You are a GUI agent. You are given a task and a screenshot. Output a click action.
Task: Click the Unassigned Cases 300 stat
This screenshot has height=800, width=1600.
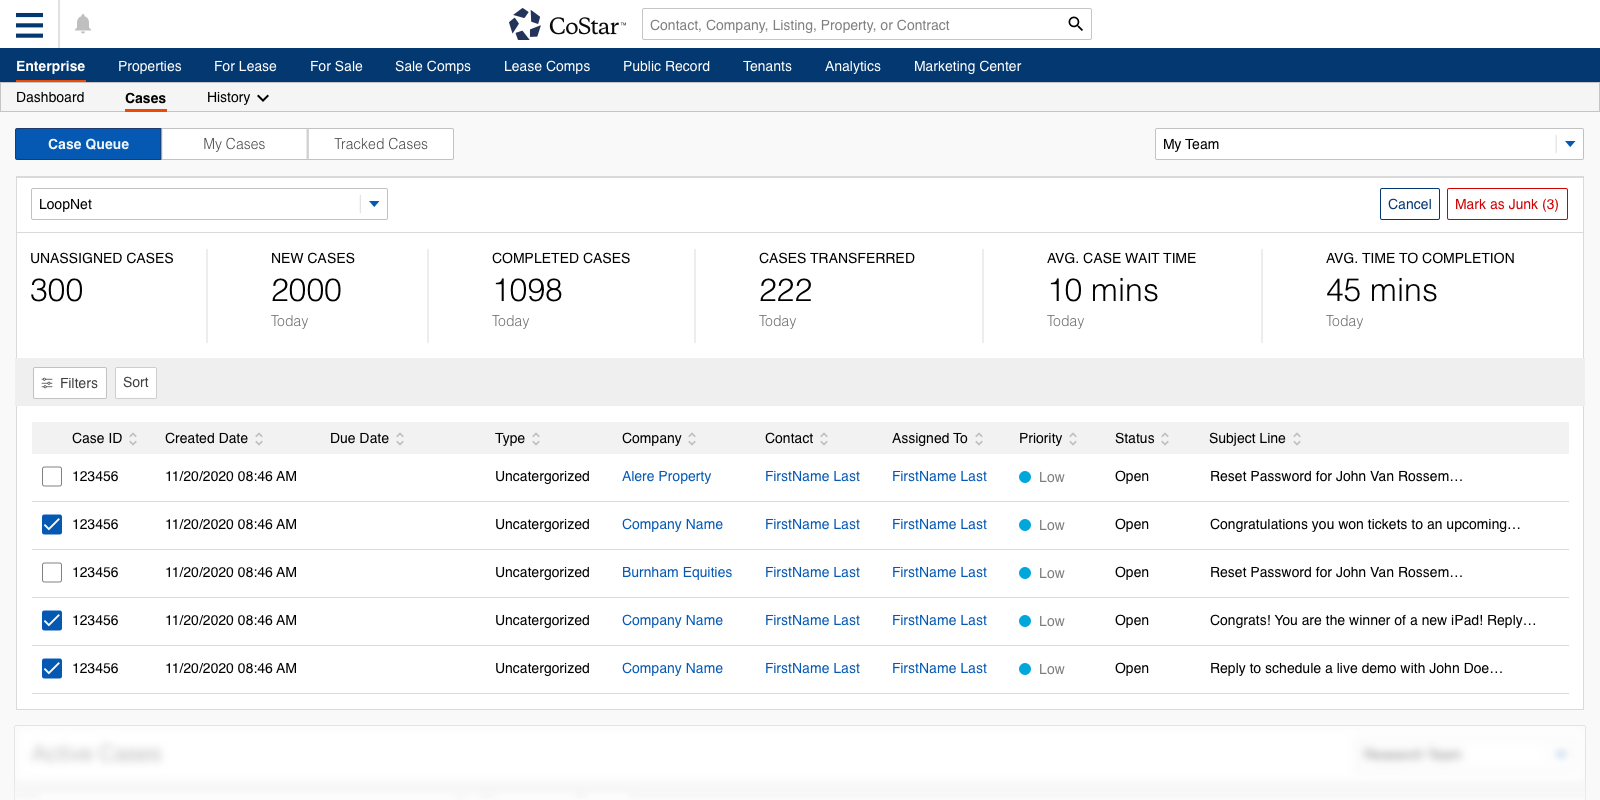point(101,277)
